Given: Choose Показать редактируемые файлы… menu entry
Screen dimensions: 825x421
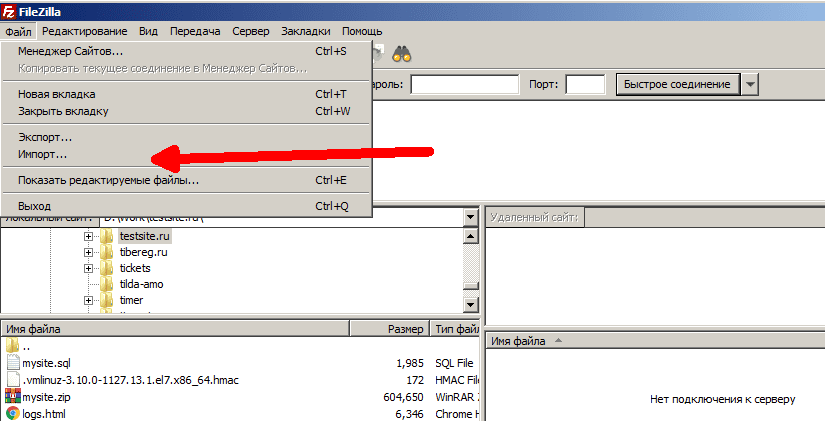Looking at the screenshot, I should (x=186, y=180).
